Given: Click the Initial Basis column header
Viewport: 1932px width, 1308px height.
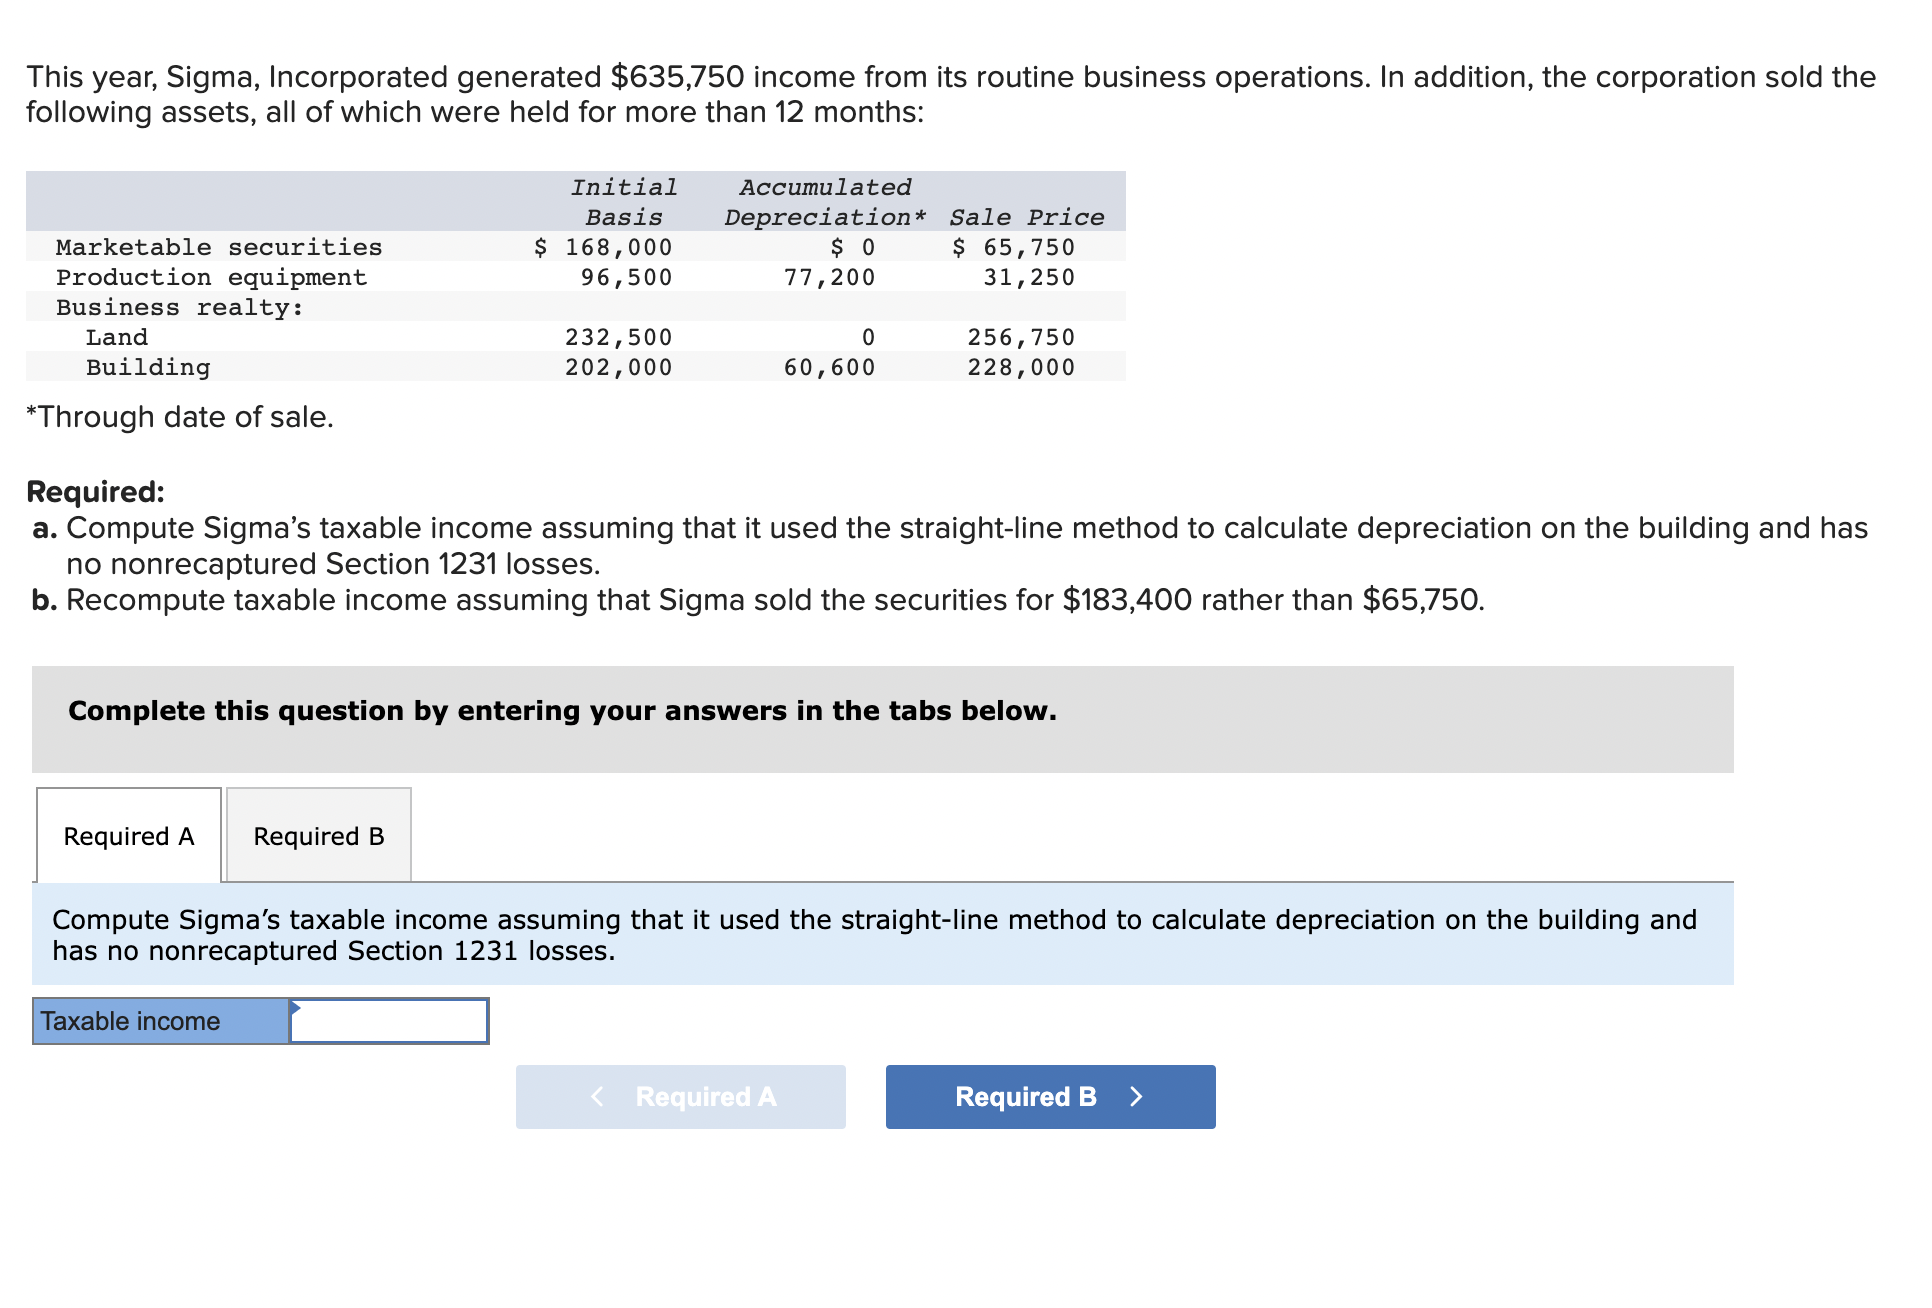Looking at the screenshot, I should coord(624,202).
